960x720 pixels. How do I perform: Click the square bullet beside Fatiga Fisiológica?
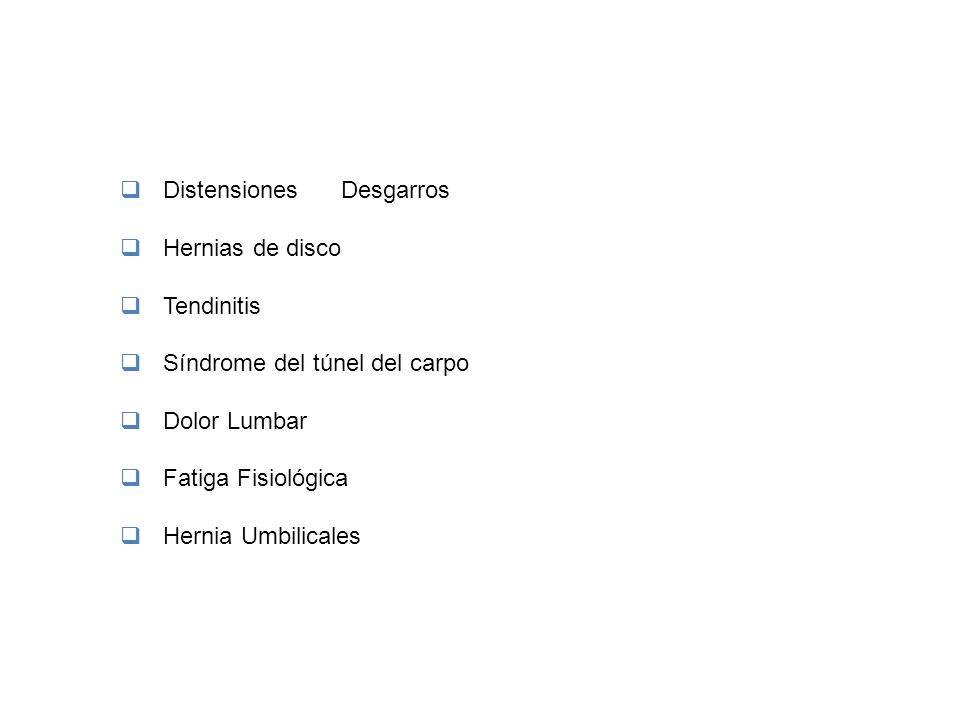click(130, 477)
